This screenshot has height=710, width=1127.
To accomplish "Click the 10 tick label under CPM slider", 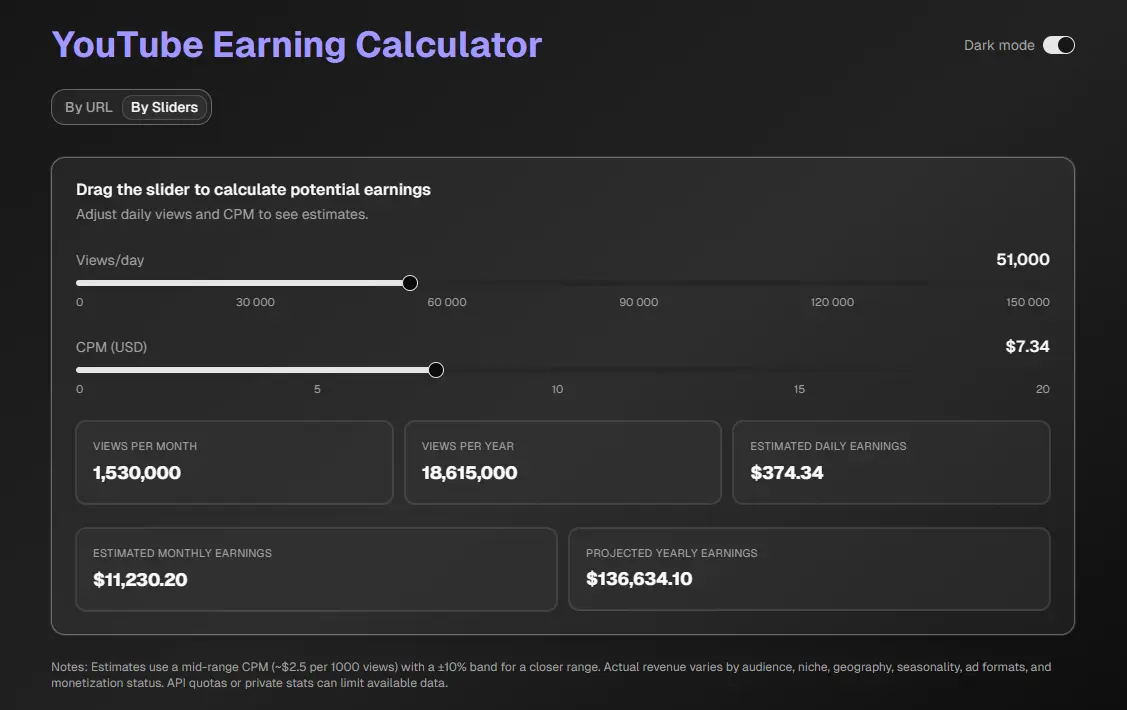I will [557, 389].
